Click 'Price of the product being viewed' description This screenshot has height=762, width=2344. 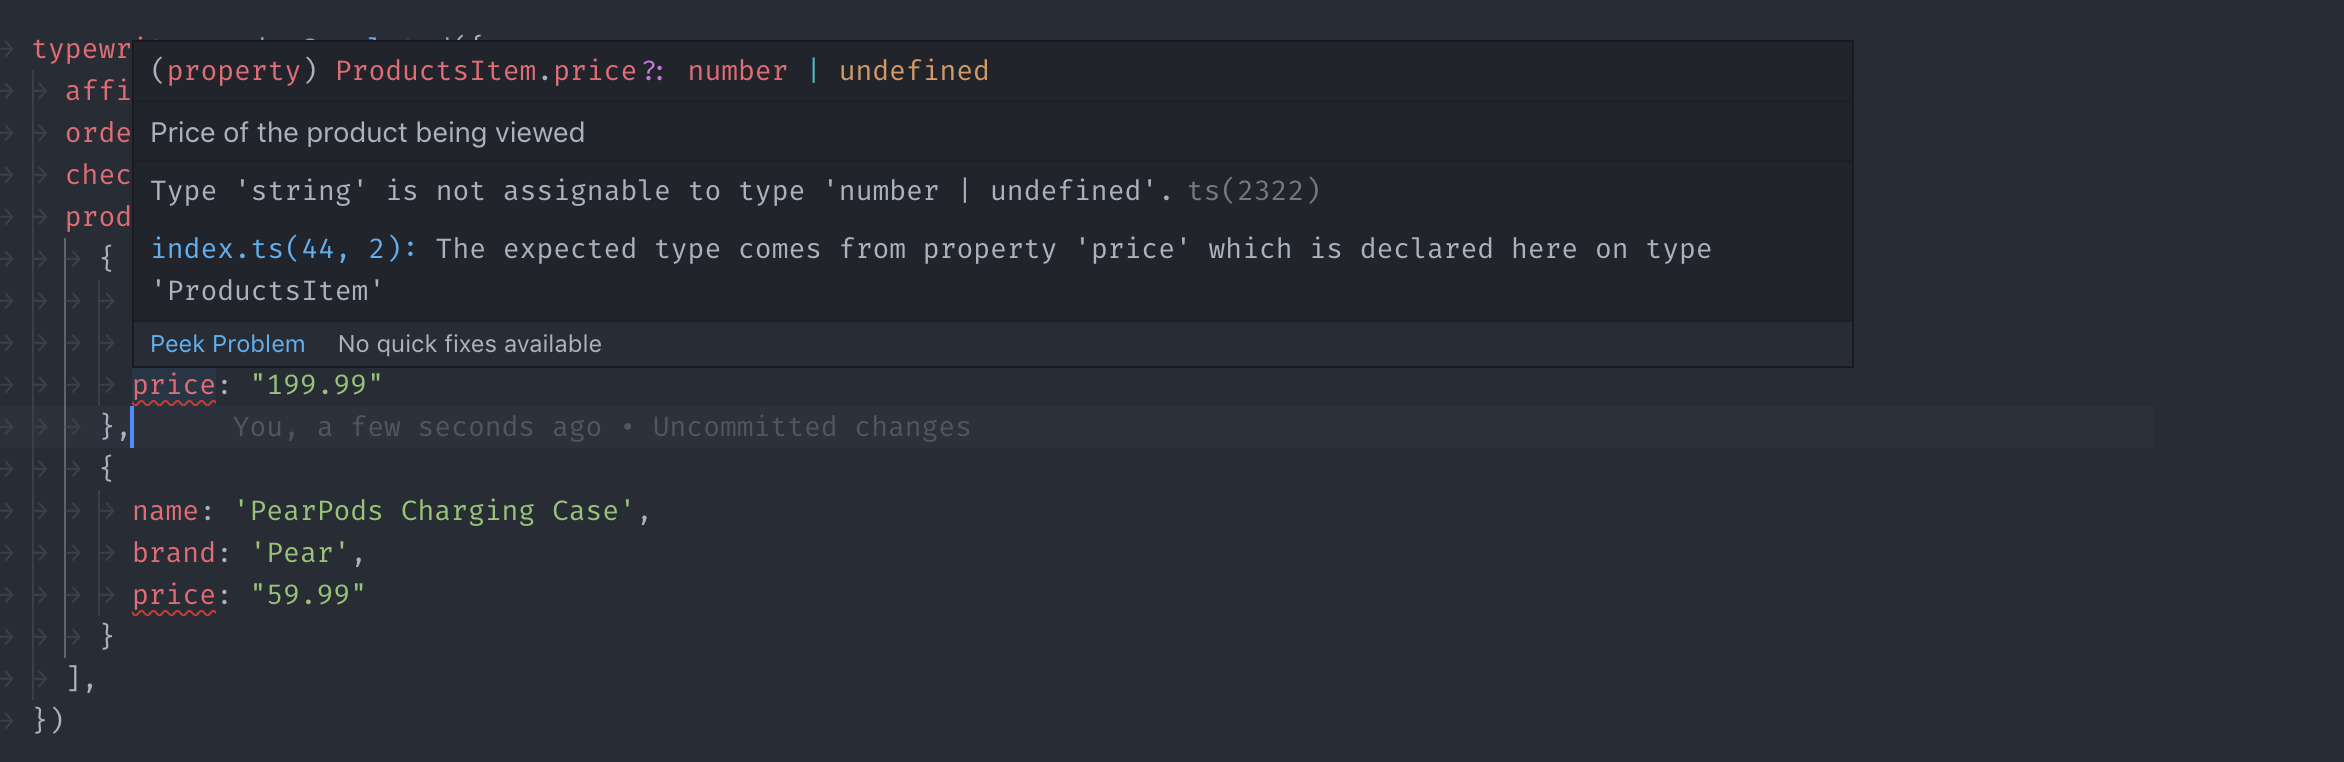(x=367, y=132)
